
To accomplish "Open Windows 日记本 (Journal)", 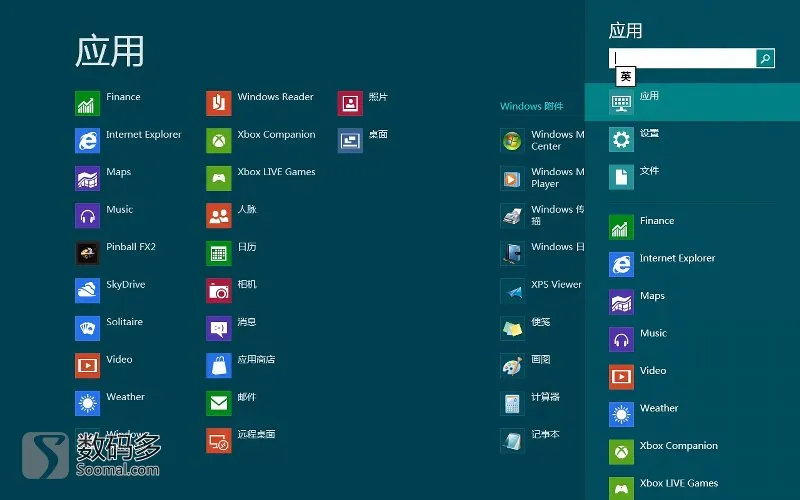I will click(x=542, y=253).
